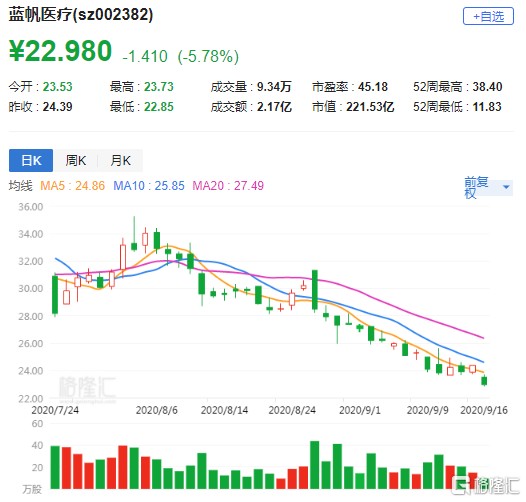The width and height of the screenshot is (526, 502).
Task: Click the MA20 : 27.49 indicator label
Action: pyautogui.click(x=228, y=186)
